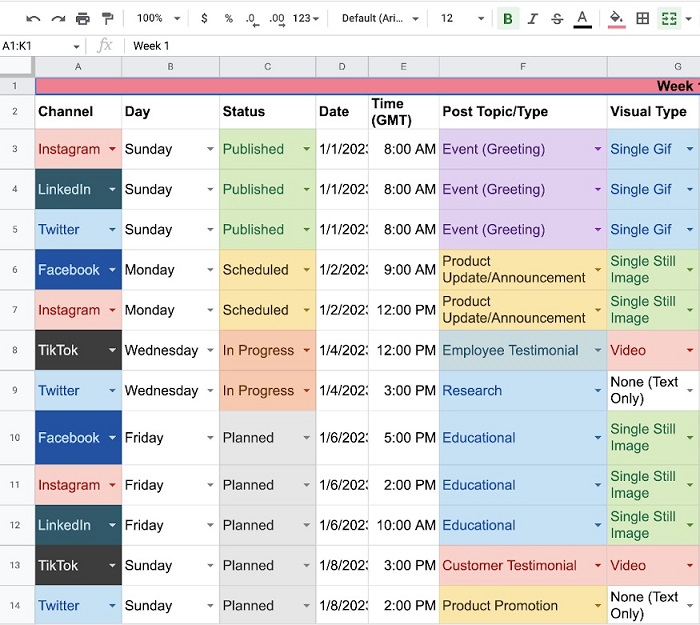Select the merged Week 1 title cell

click(x=367, y=86)
